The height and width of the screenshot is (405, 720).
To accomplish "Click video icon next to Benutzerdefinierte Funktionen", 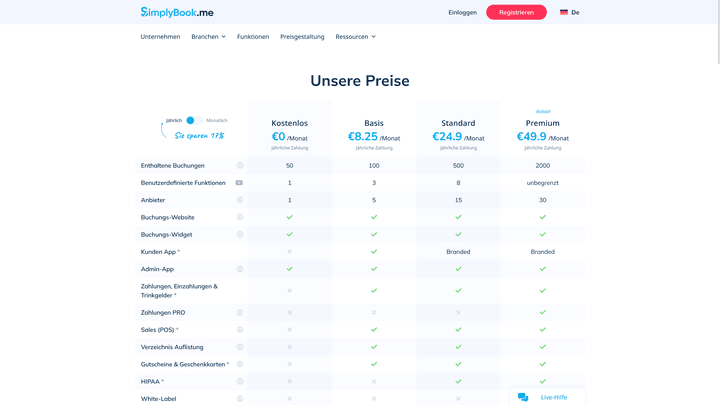I will [x=239, y=183].
